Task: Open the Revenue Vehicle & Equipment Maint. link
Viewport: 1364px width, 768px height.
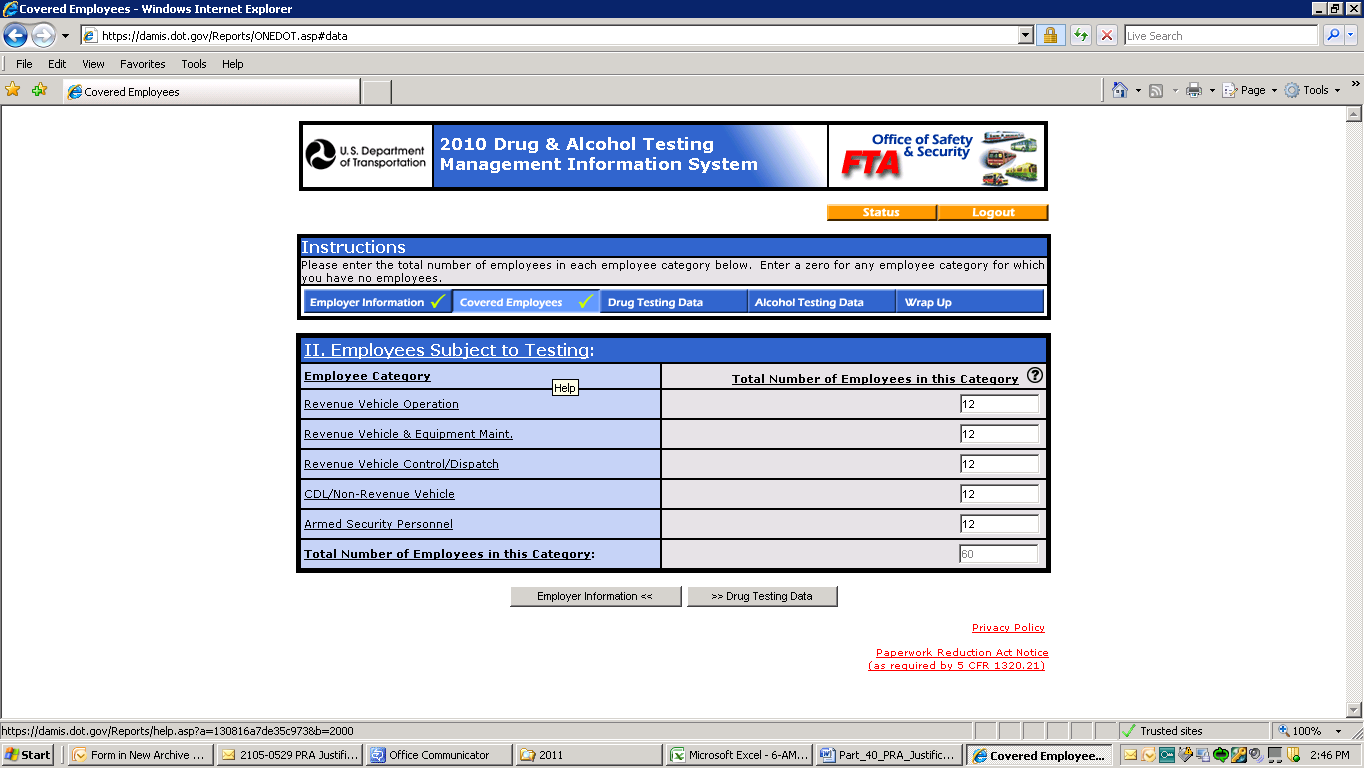Action: [408, 434]
